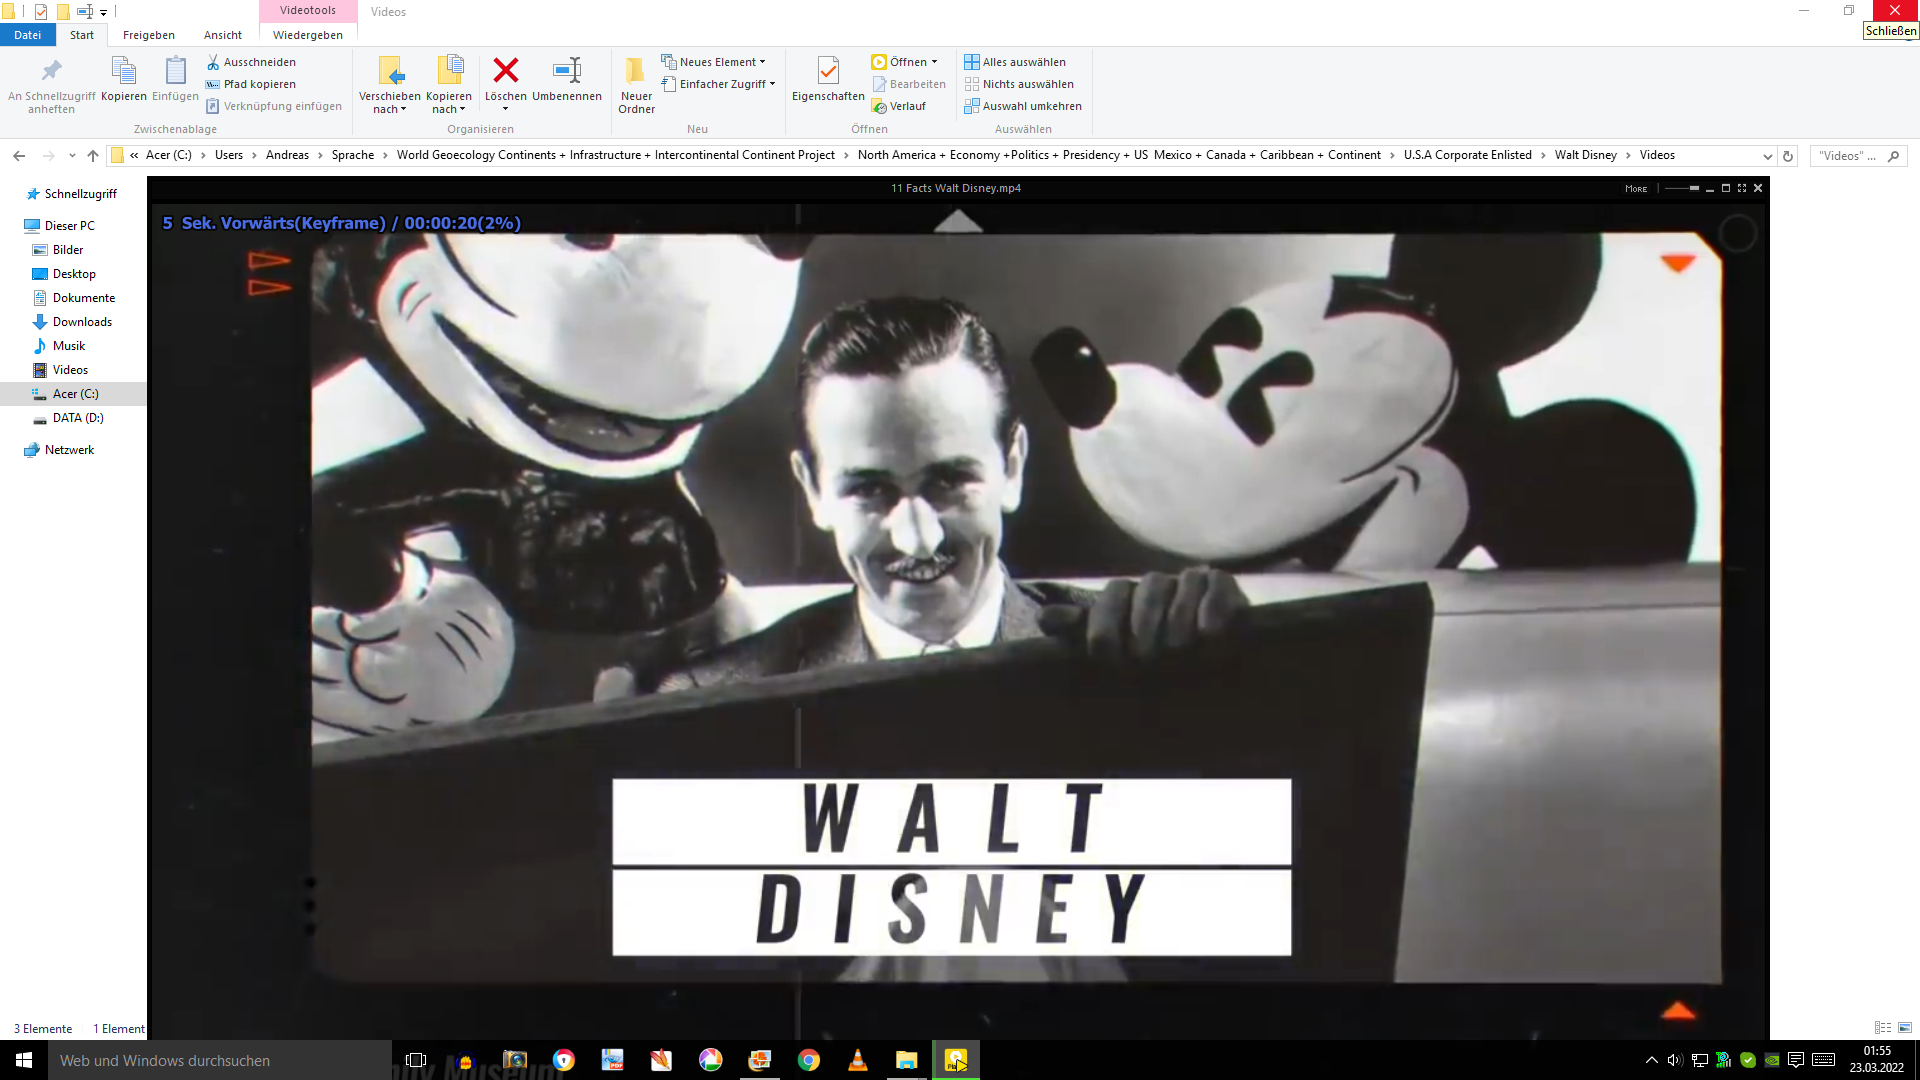The image size is (1920, 1080).
Task: Show hidden tray icons chevron
Action: (x=1651, y=1060)
